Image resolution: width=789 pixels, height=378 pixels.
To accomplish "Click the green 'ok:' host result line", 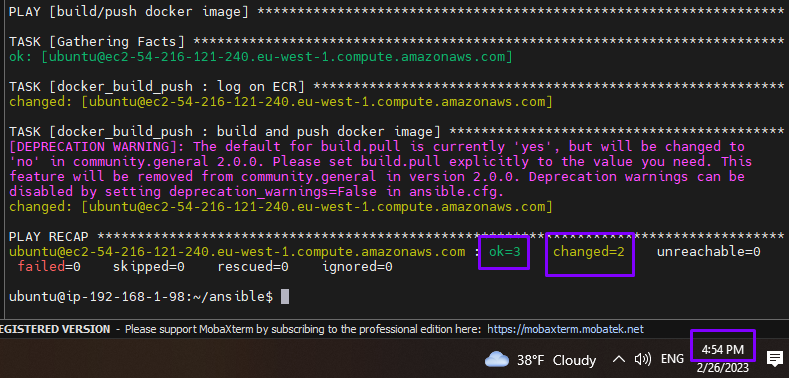I will coord(261,57).
